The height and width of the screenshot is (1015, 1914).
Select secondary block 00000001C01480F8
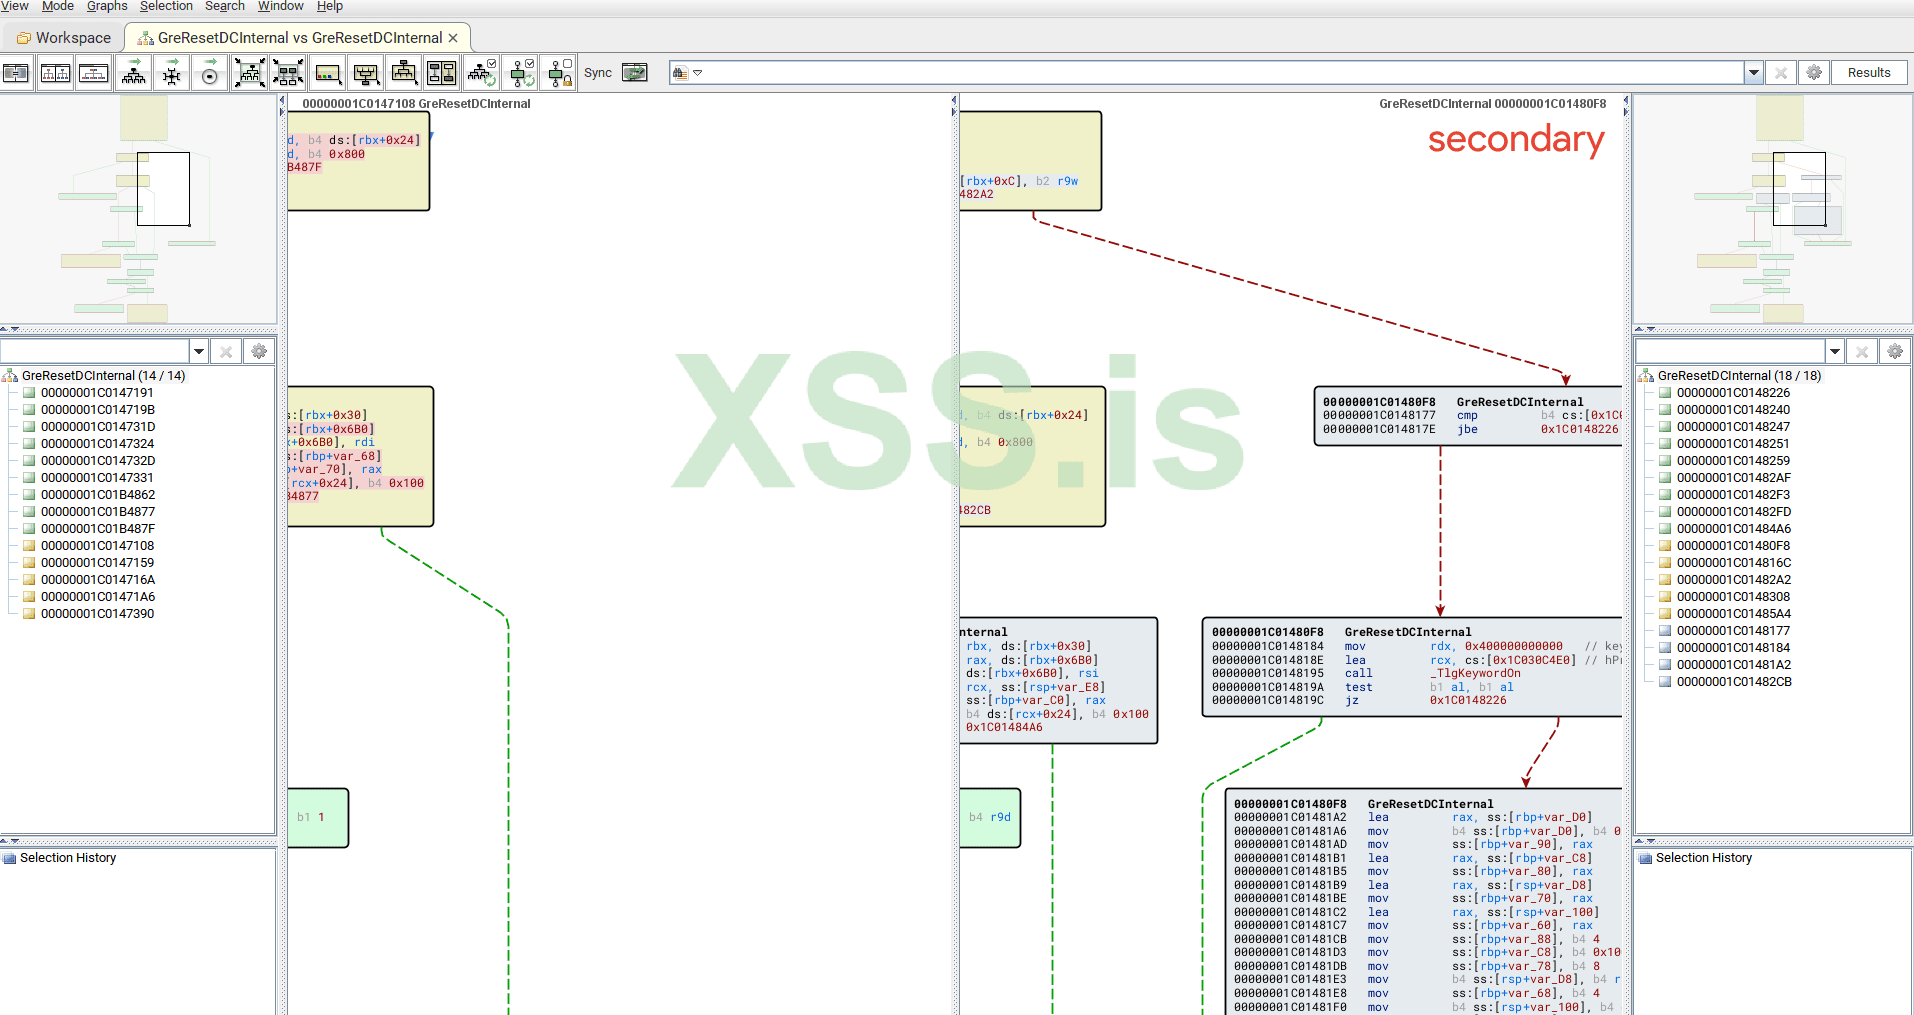pyautogui.click(x=1733, y=546)
